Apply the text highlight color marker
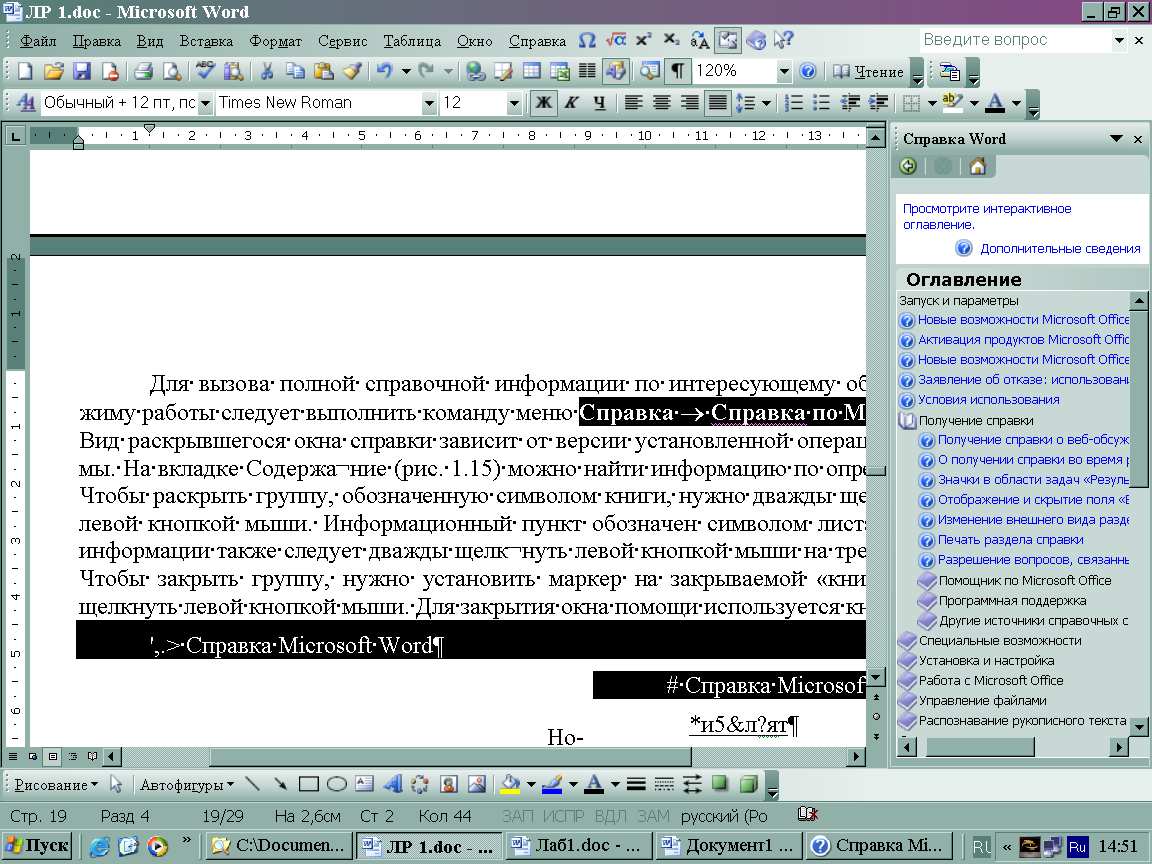This screenshot has height=864, width=1152. (953, 103)
